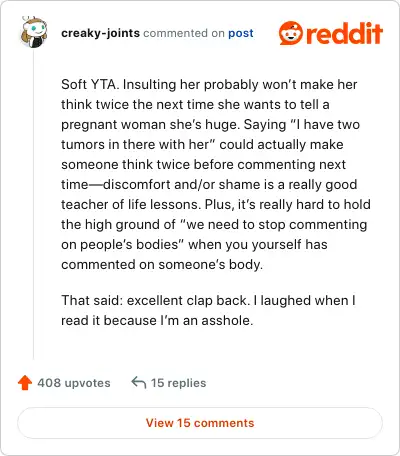
Task: Click the final line "read it because"
Action: click(157, 321)
